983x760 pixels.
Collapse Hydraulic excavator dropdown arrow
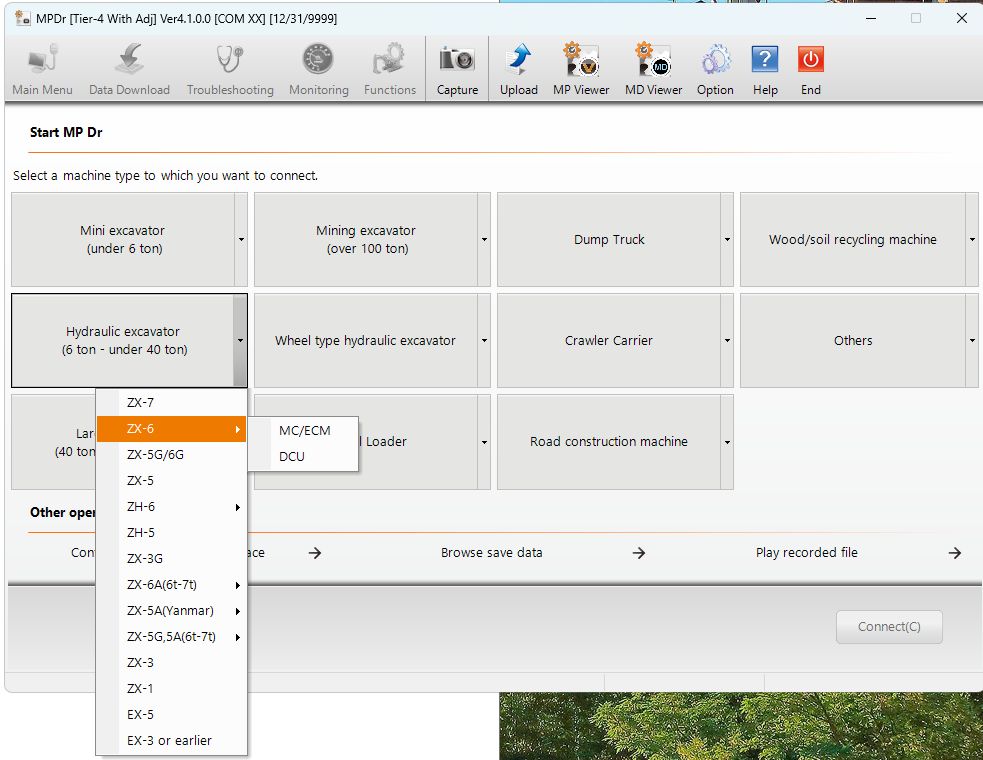click(x=241, y=340)
